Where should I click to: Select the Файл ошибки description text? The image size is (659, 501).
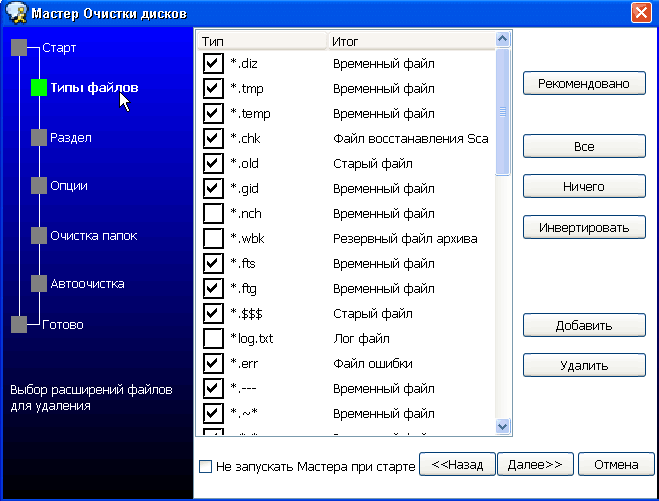coord(373,363)
